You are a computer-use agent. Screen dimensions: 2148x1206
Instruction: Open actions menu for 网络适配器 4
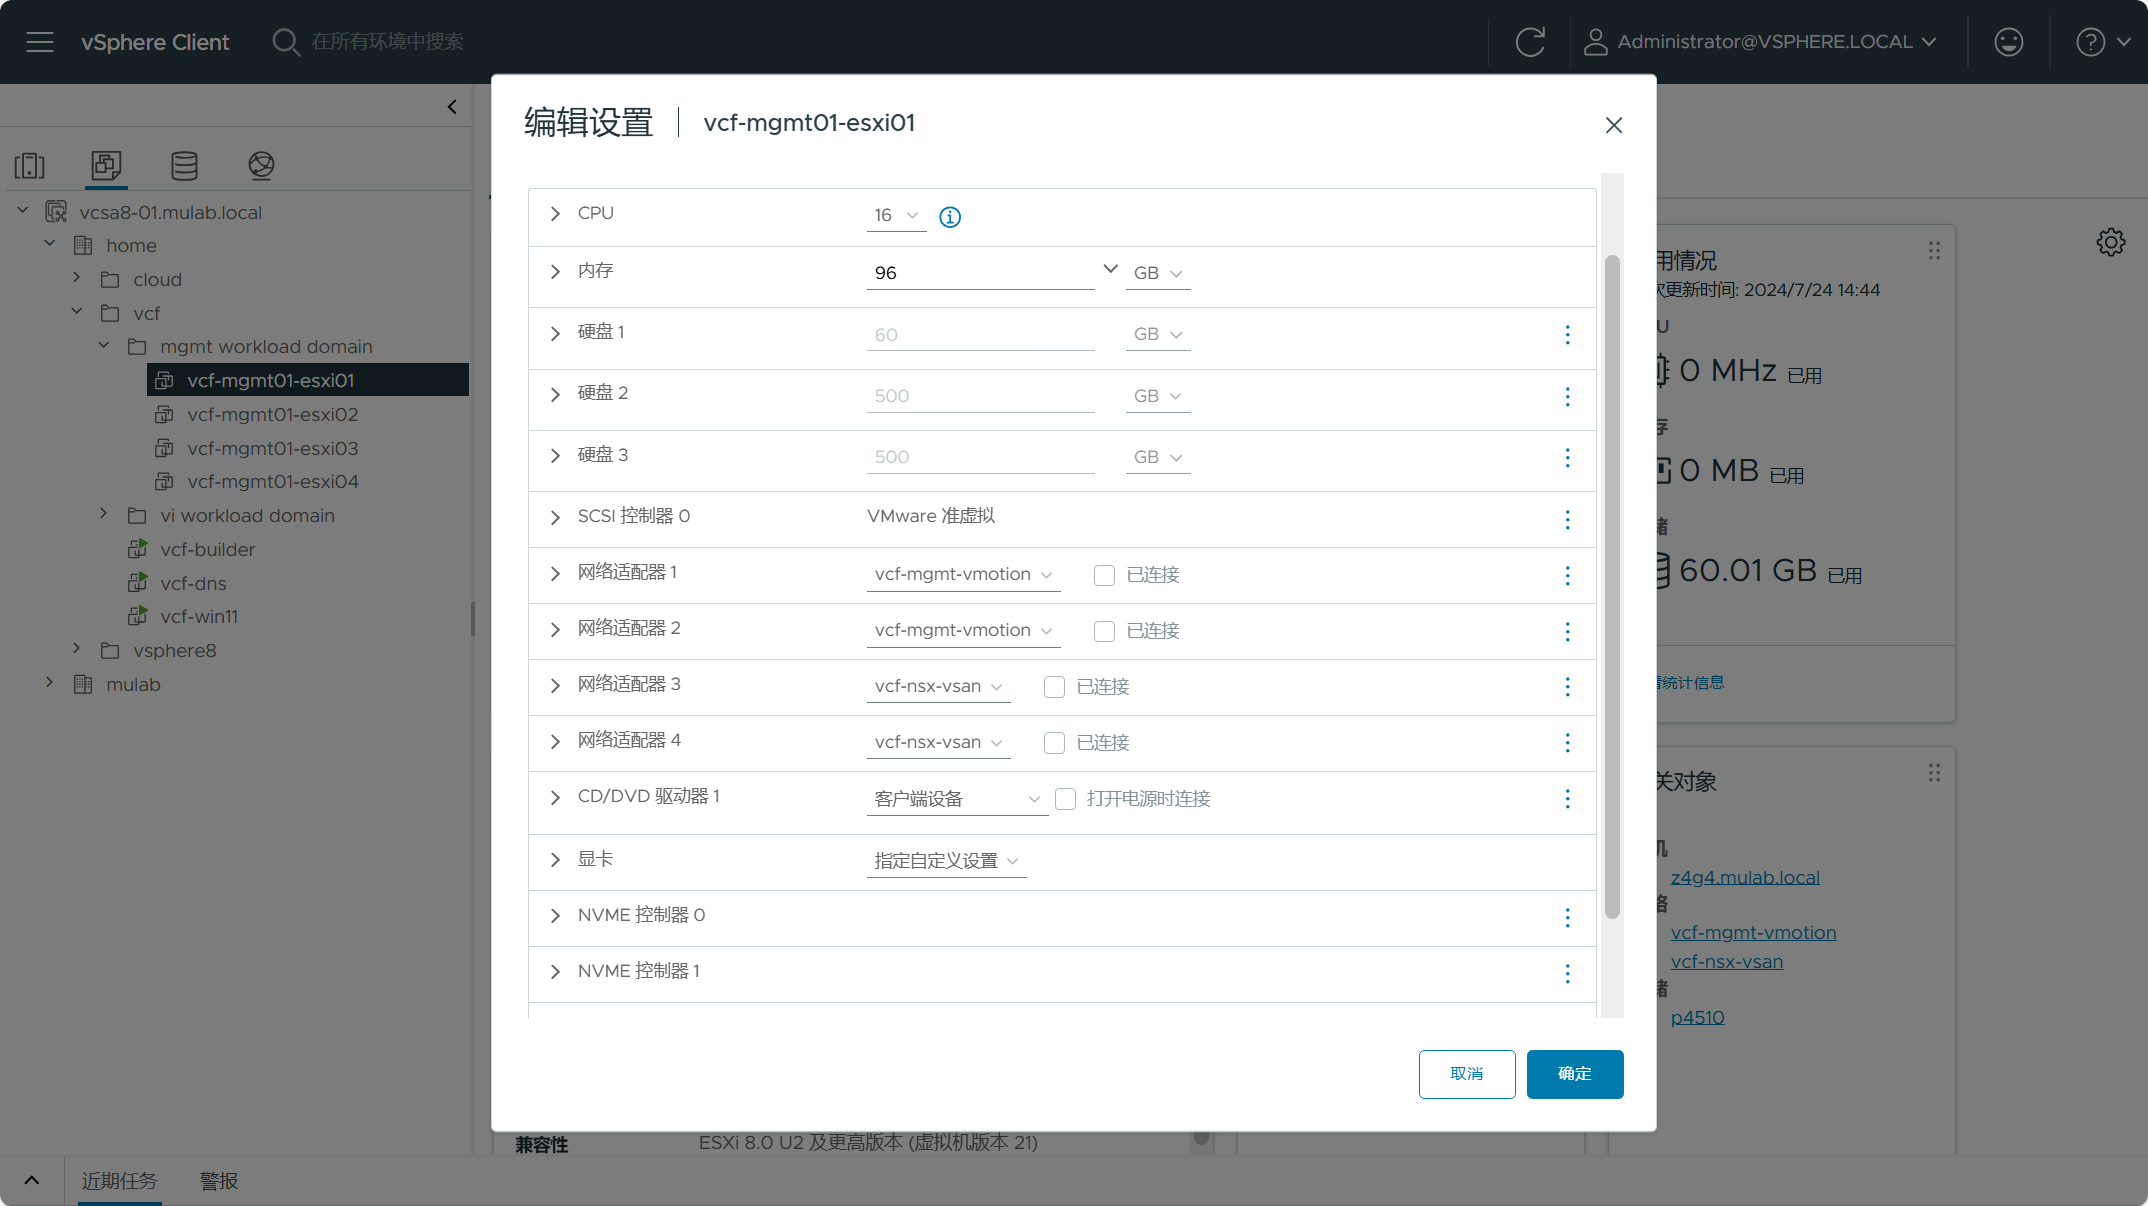point(1567,743)
